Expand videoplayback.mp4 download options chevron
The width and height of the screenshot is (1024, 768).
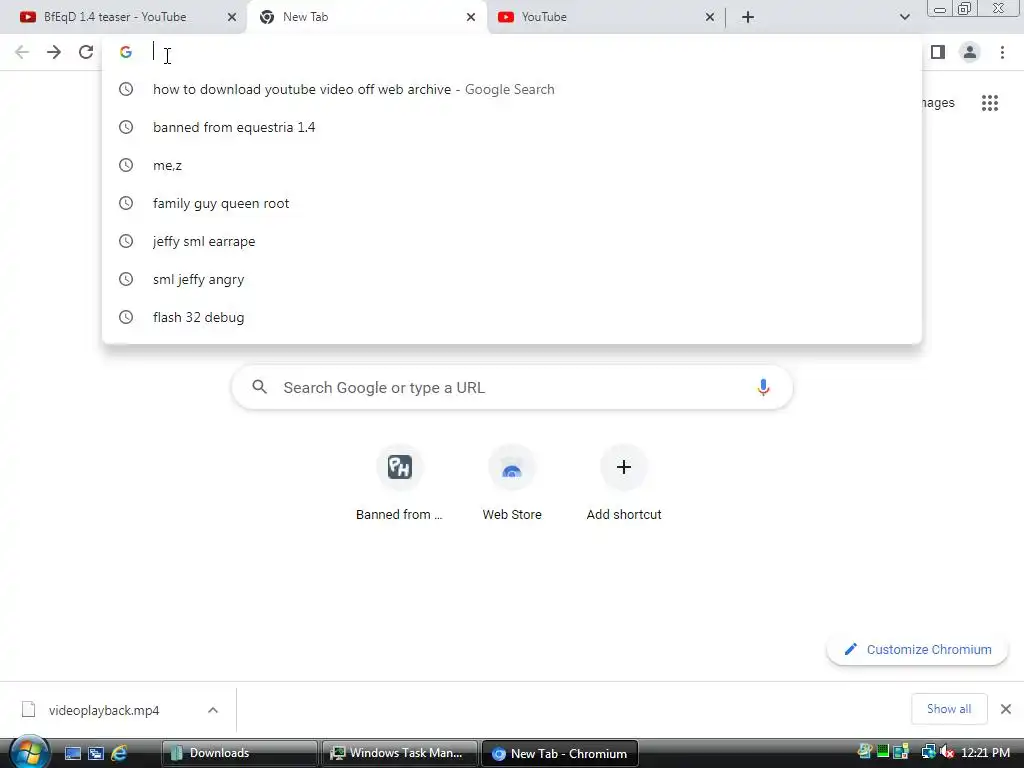tap(213, 710)
